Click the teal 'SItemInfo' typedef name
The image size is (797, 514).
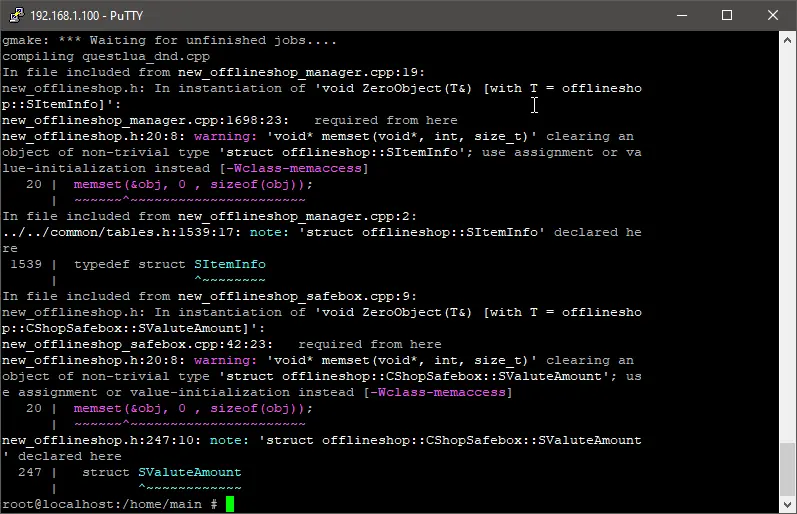click(x=230, y=265)
